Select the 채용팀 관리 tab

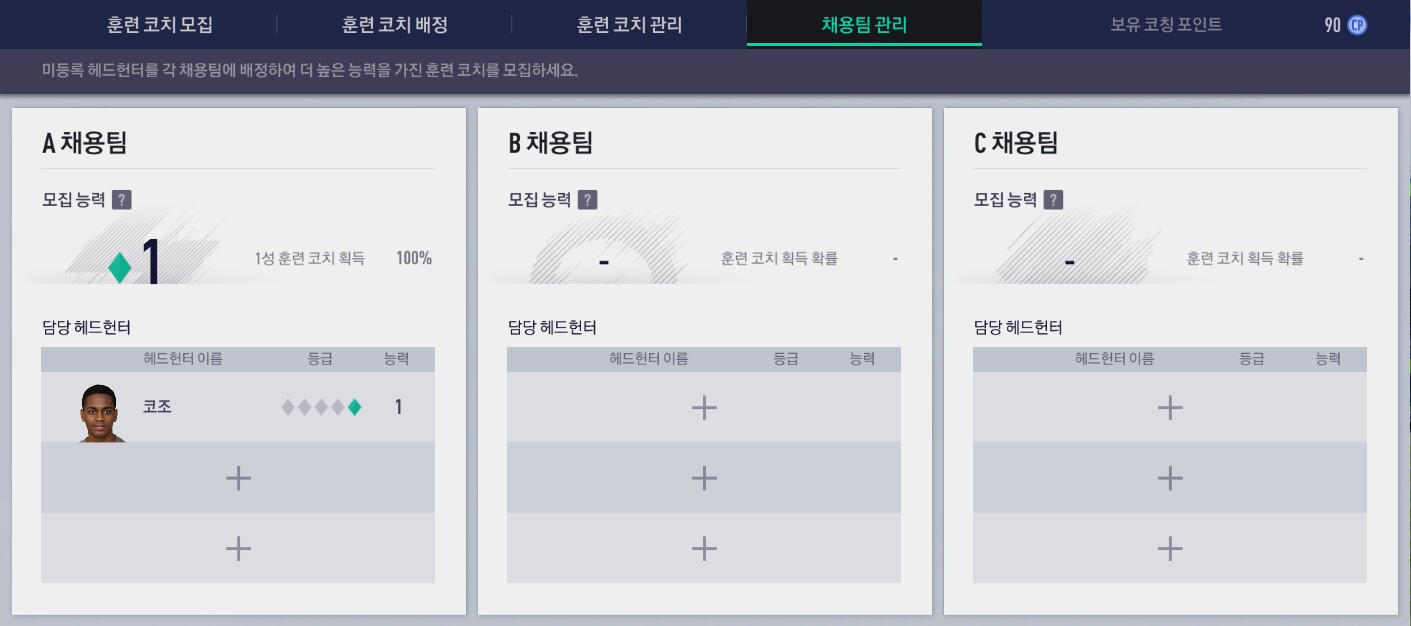coord(864,25)
